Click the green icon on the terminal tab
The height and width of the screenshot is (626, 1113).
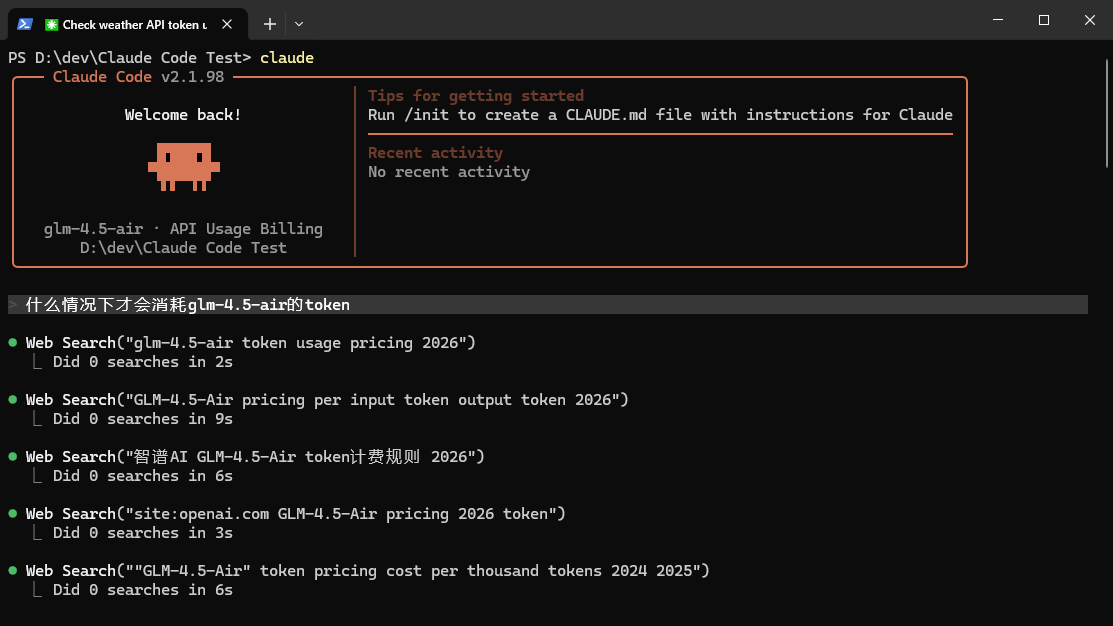[x=52, y=24]
